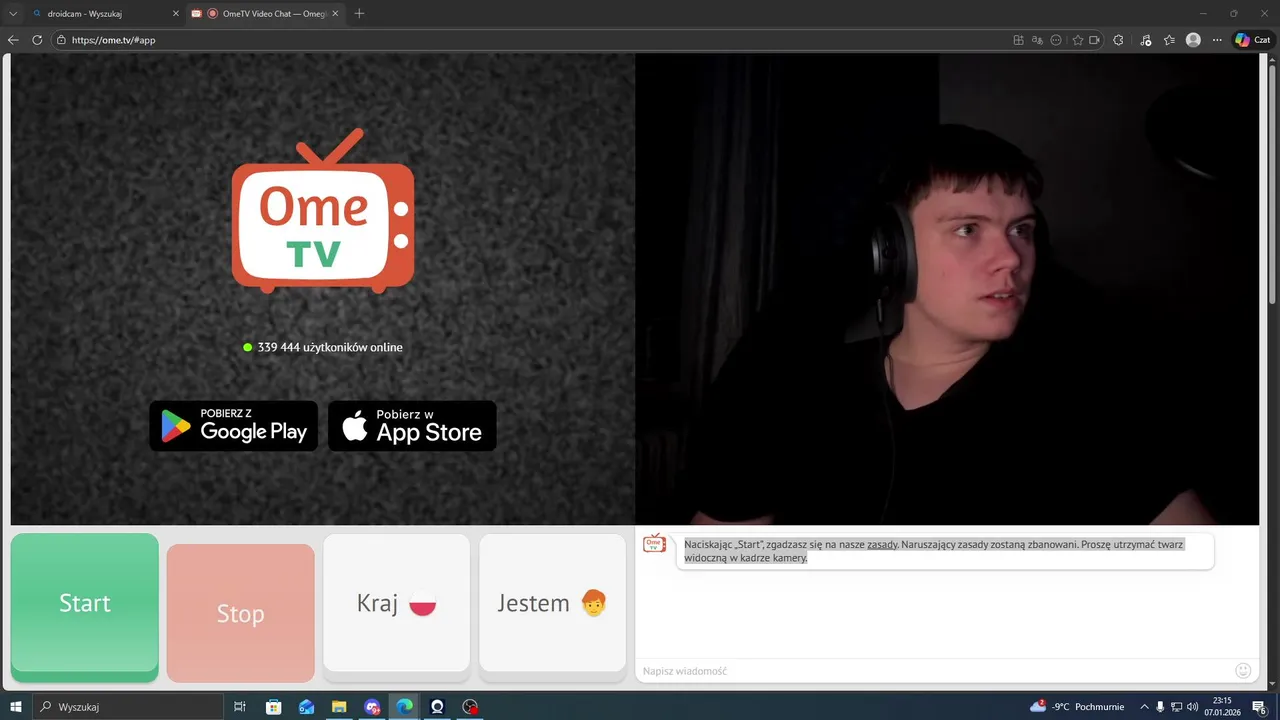1280x720 pixels.
Task: Open the Kraj country selector
Action: 397,603
